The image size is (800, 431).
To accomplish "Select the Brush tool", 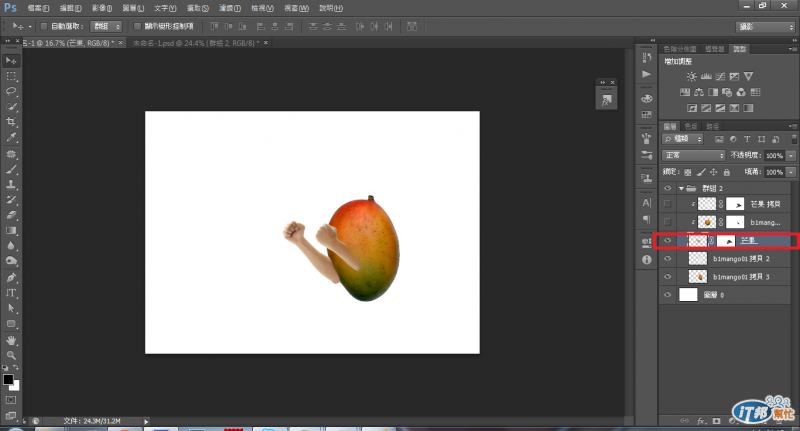I will tap(11, 169).
